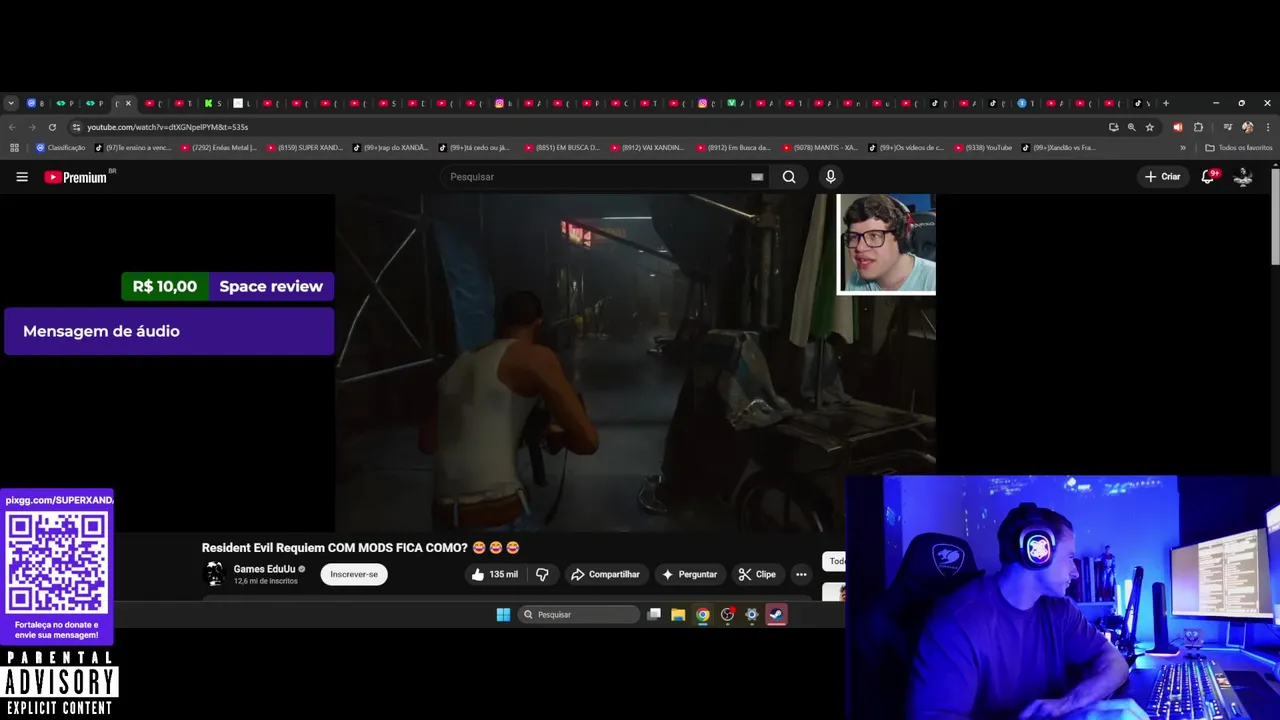Image resolution: width=1280 pixels, height=720 pixels.
Task: Click the video title Resident Evil Requiem
Action: (360, 547)
